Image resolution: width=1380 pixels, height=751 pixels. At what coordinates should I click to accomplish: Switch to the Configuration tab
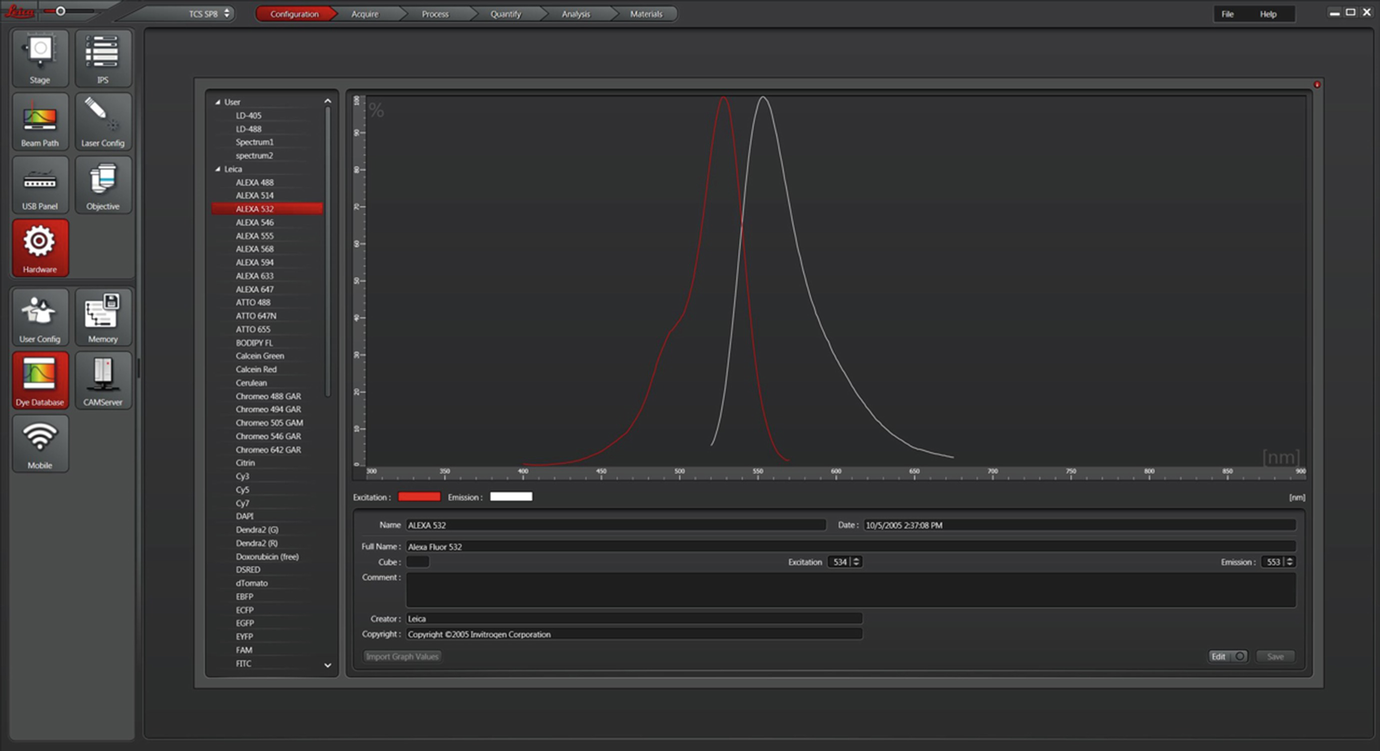pyautogui.click(x=294, y=14)
